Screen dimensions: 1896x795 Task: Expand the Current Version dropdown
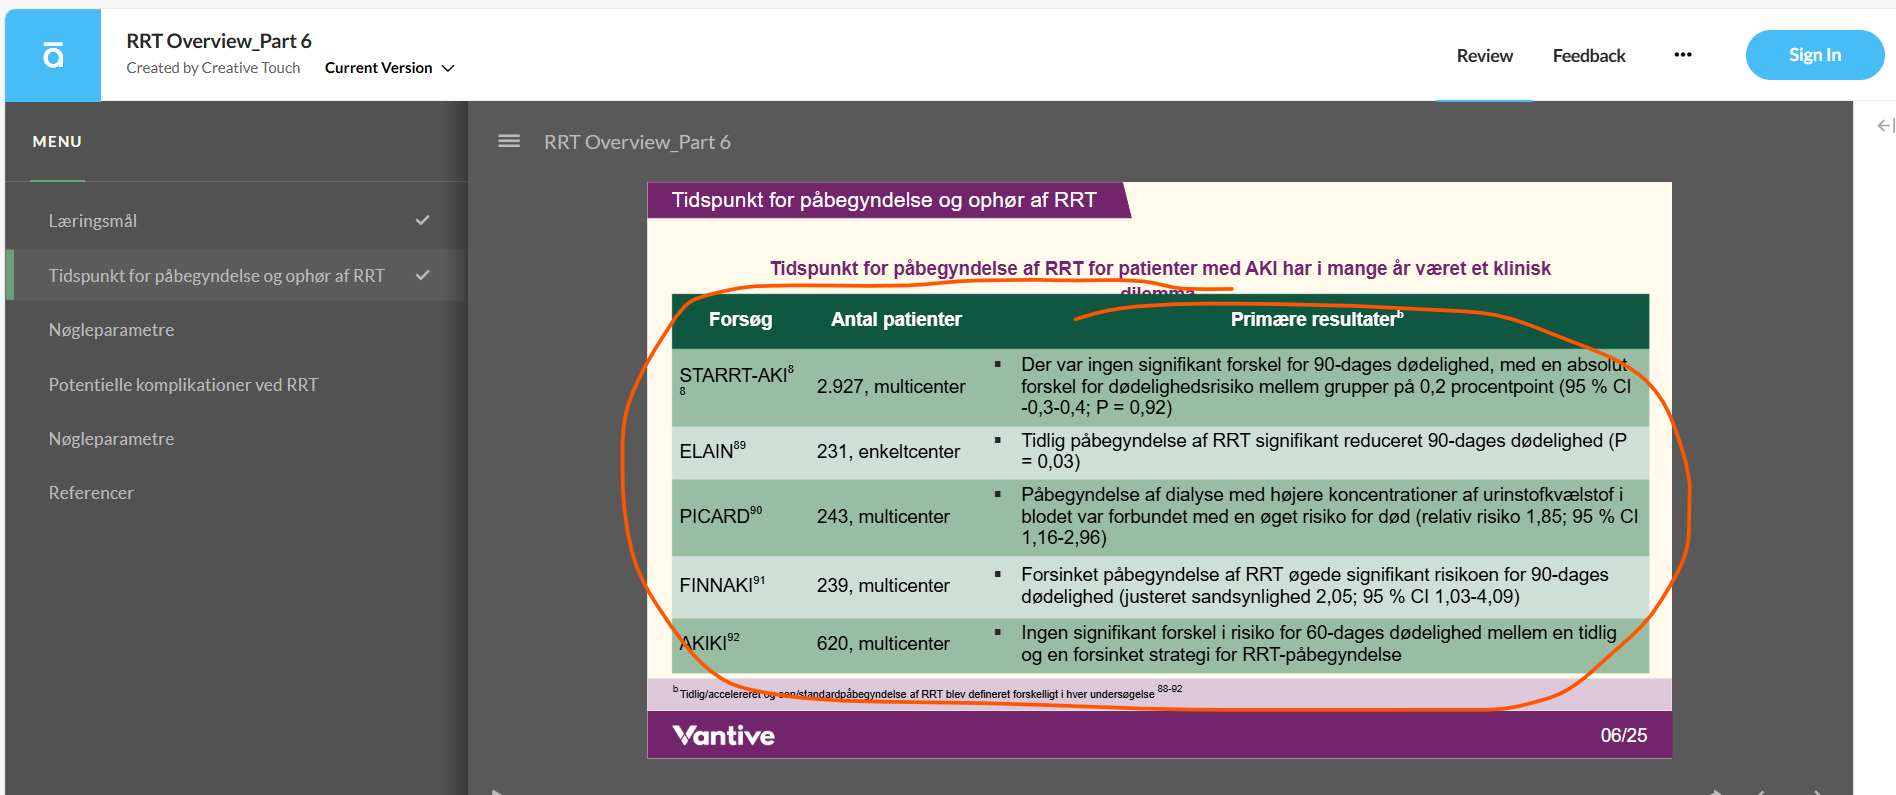pyautogui.click(x=390, y=68)
